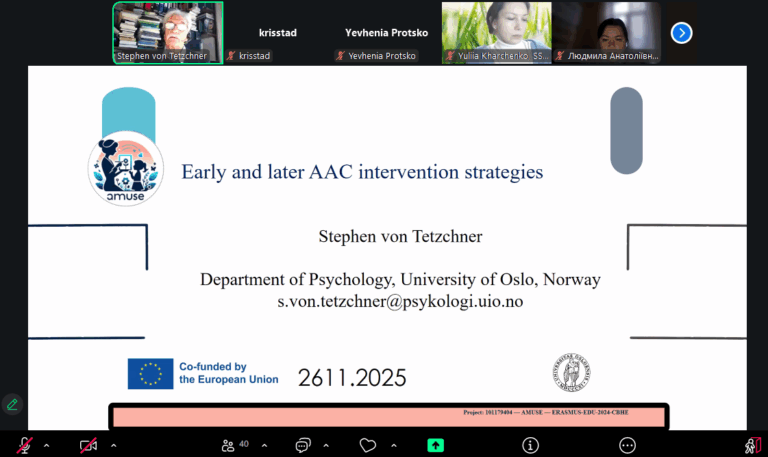Image resolution: width=768 pixels, height=457 pixels.
Task: Click the krisstad participant tile
Action: point(277,33)
